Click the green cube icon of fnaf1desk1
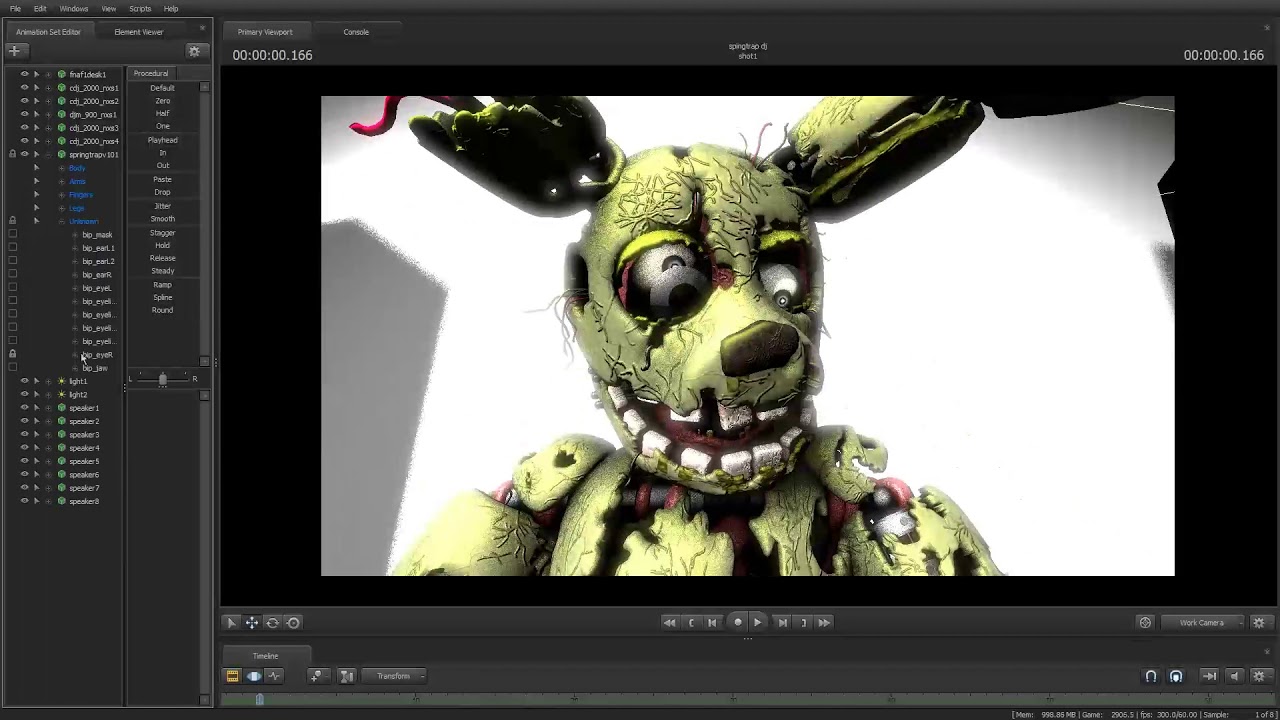Image resolution: width=1280 pixels, height=720 pixels. 61,74
